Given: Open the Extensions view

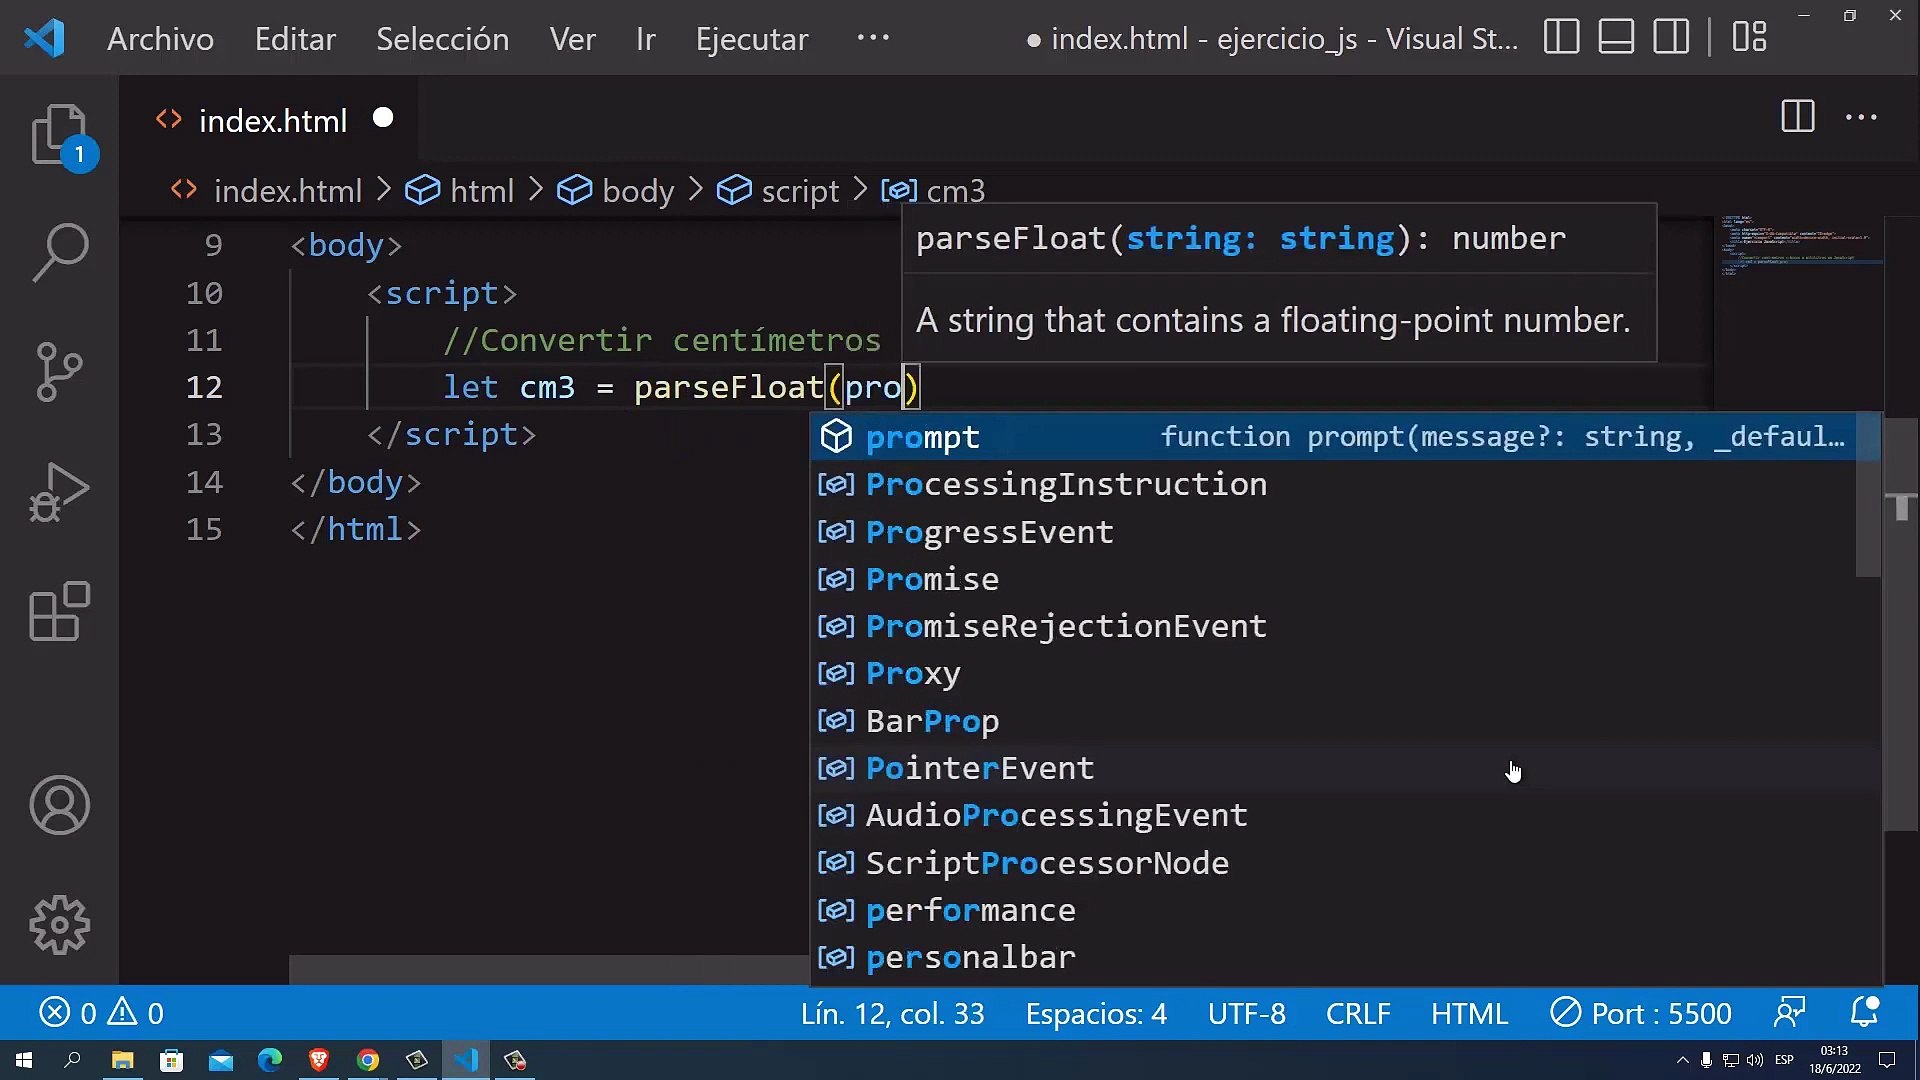Looking at the screenshot, I should (x=57, y=612).
